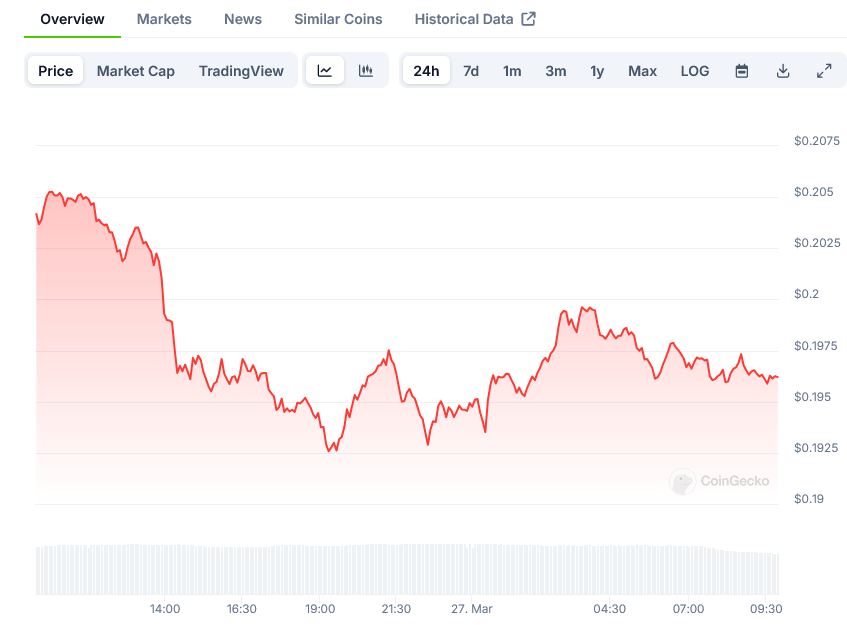Click the volume bars under the chart
This screenshot has width=847, height=625.
(x=407, y=569)
